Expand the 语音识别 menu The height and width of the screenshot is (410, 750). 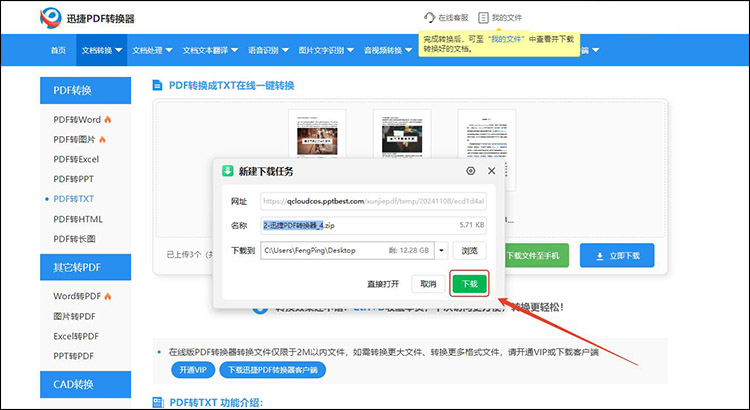(268, 50)
